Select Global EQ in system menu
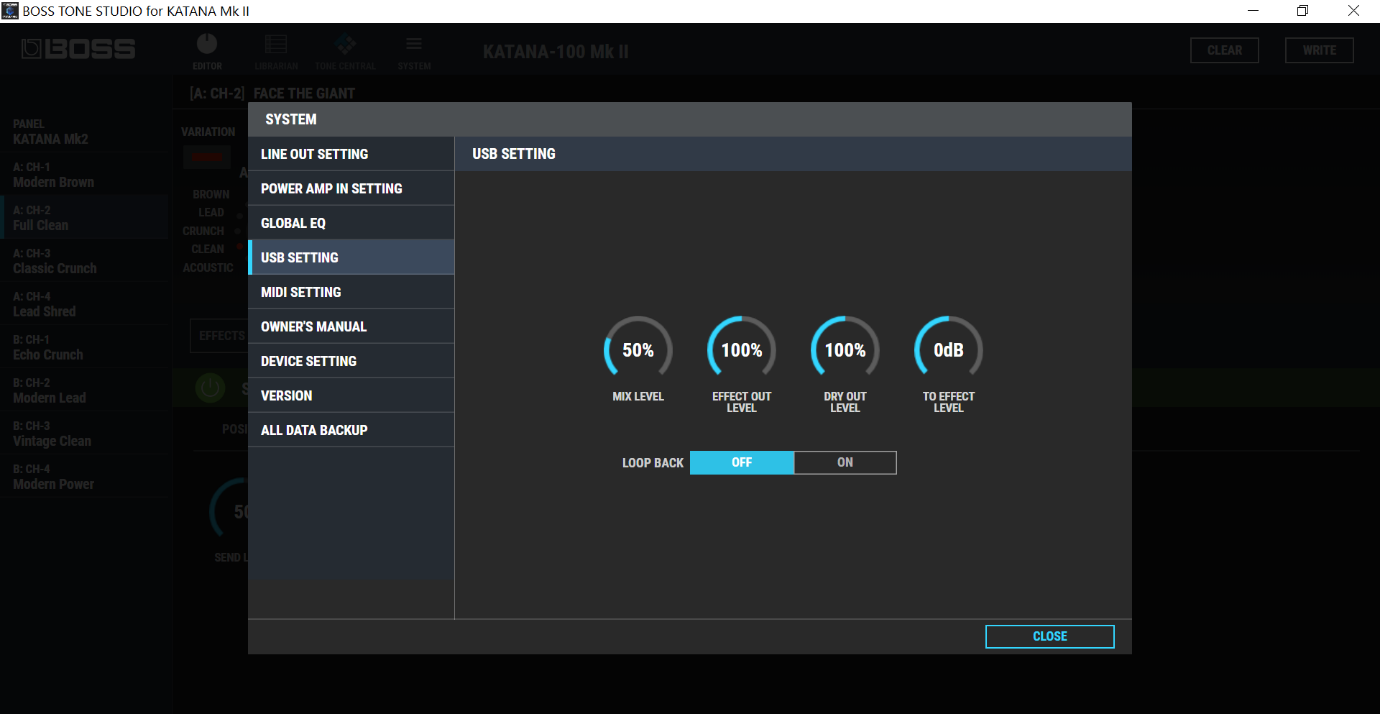This screenshot has width=1380, height=714. click(351, 223)
